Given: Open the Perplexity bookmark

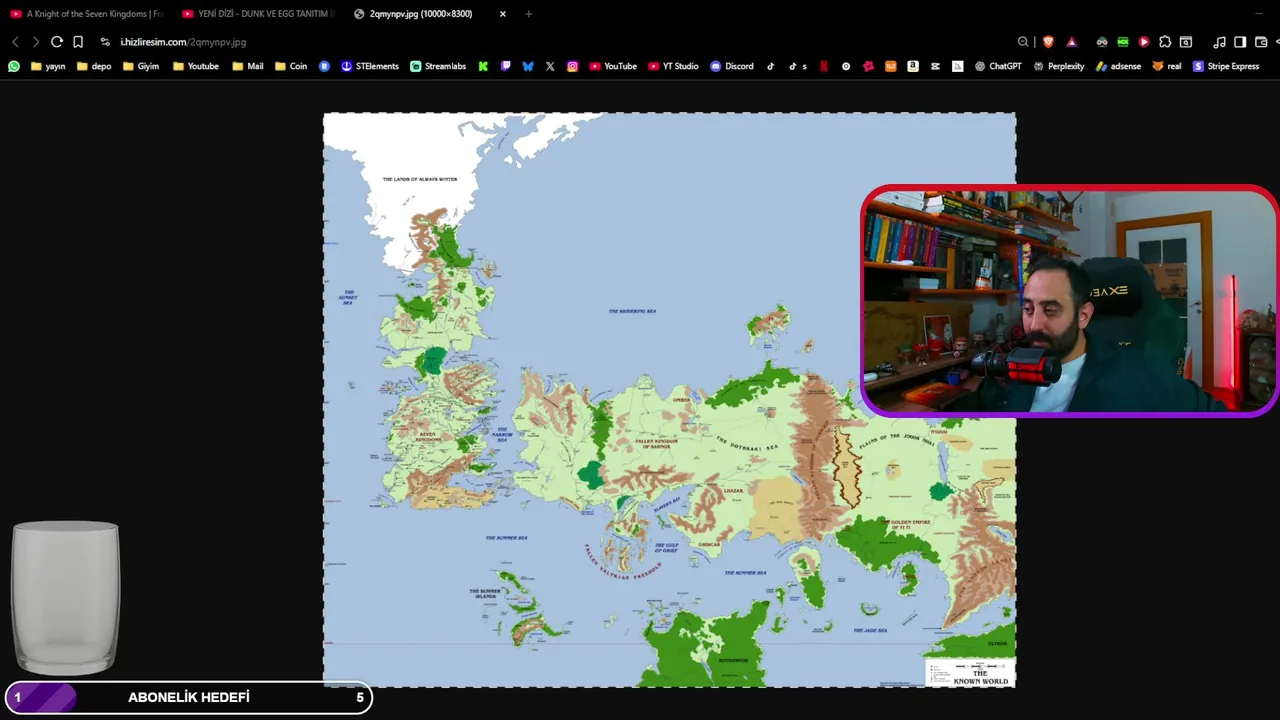Looking at the screenshot, I should 1059,66.
